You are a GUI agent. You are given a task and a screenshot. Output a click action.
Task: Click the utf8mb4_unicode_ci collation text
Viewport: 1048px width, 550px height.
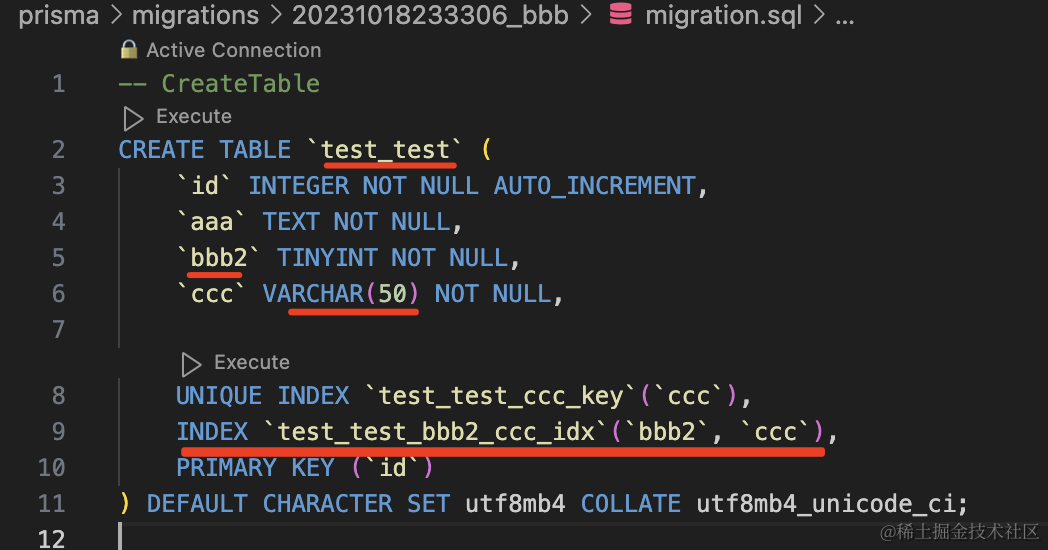point(832,504)
